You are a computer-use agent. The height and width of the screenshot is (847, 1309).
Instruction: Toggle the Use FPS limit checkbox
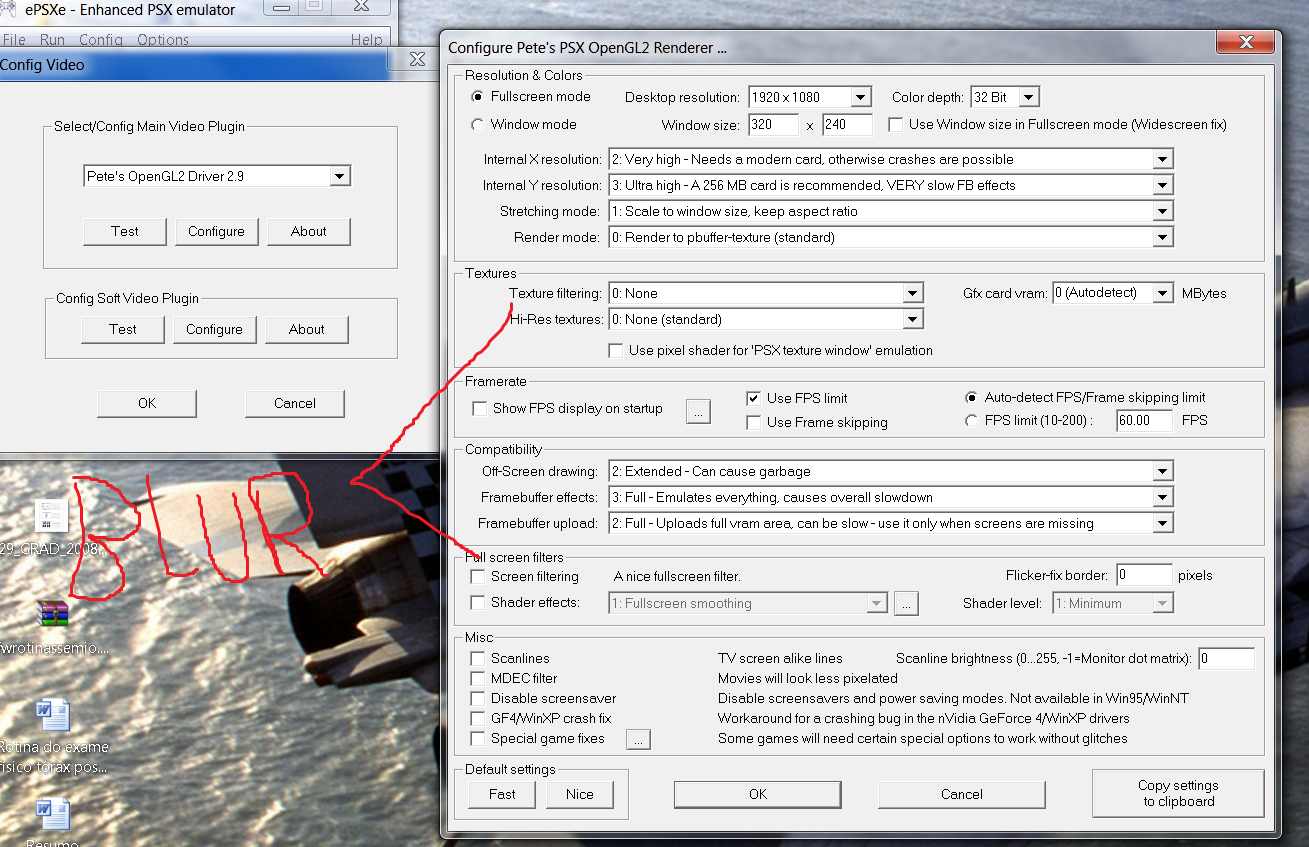click(754, 398)
